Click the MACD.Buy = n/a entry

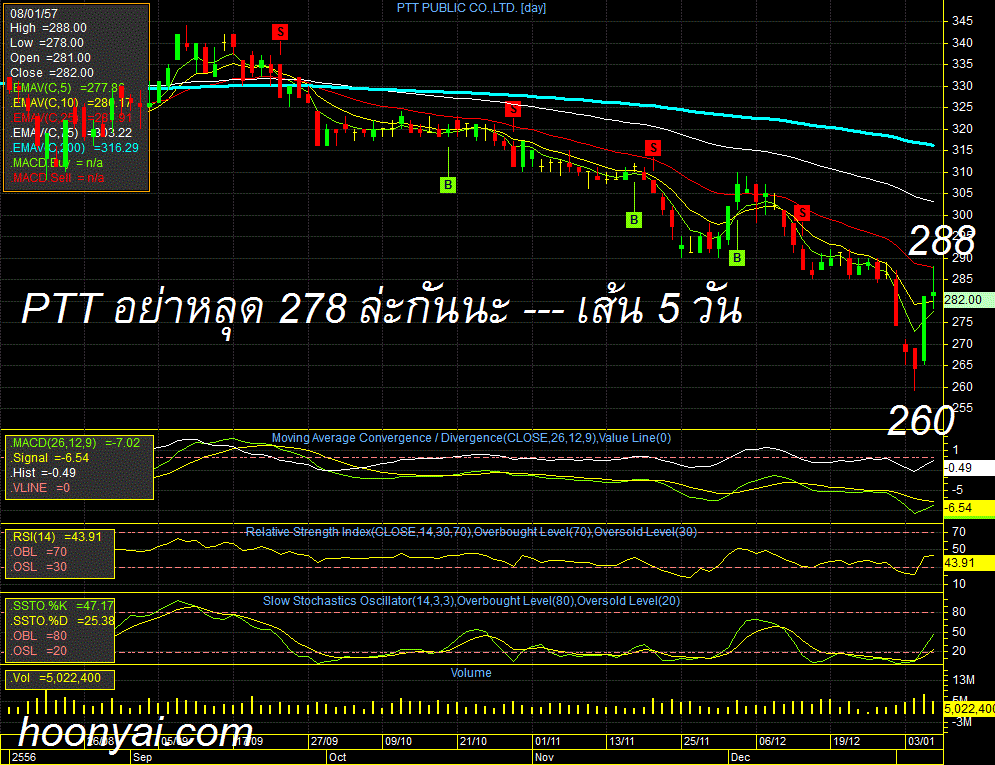56,163
